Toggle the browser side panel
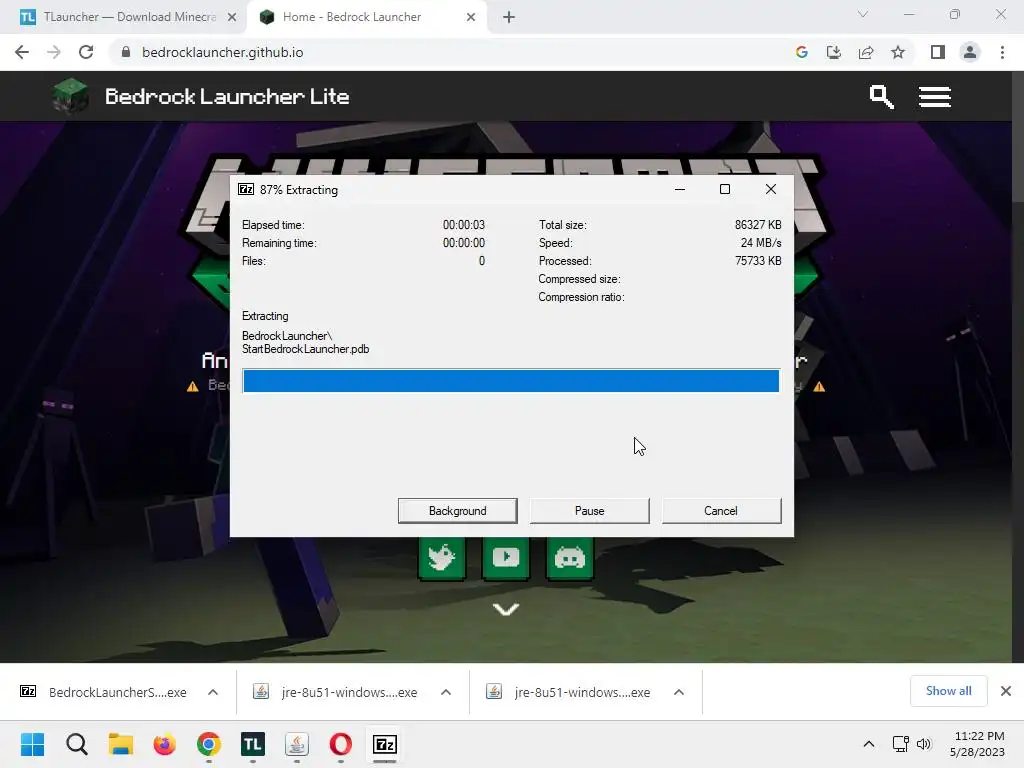 938,52
